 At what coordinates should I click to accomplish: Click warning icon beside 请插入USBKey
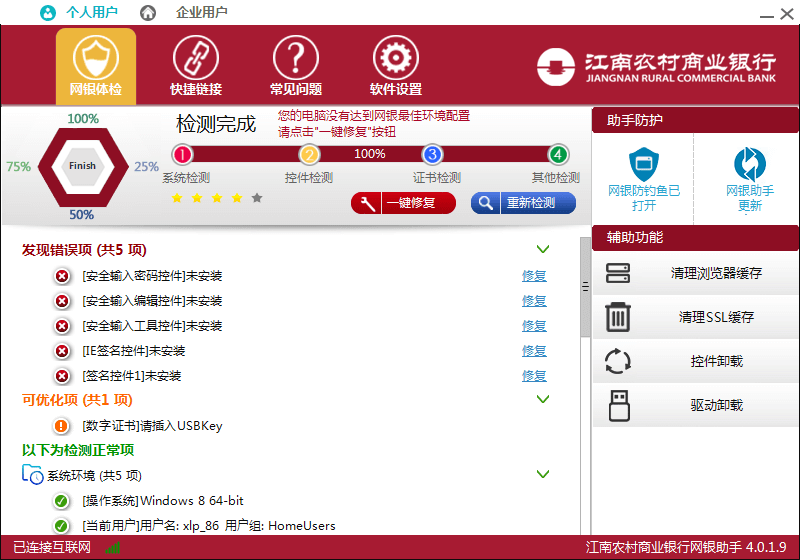[61, 426]
